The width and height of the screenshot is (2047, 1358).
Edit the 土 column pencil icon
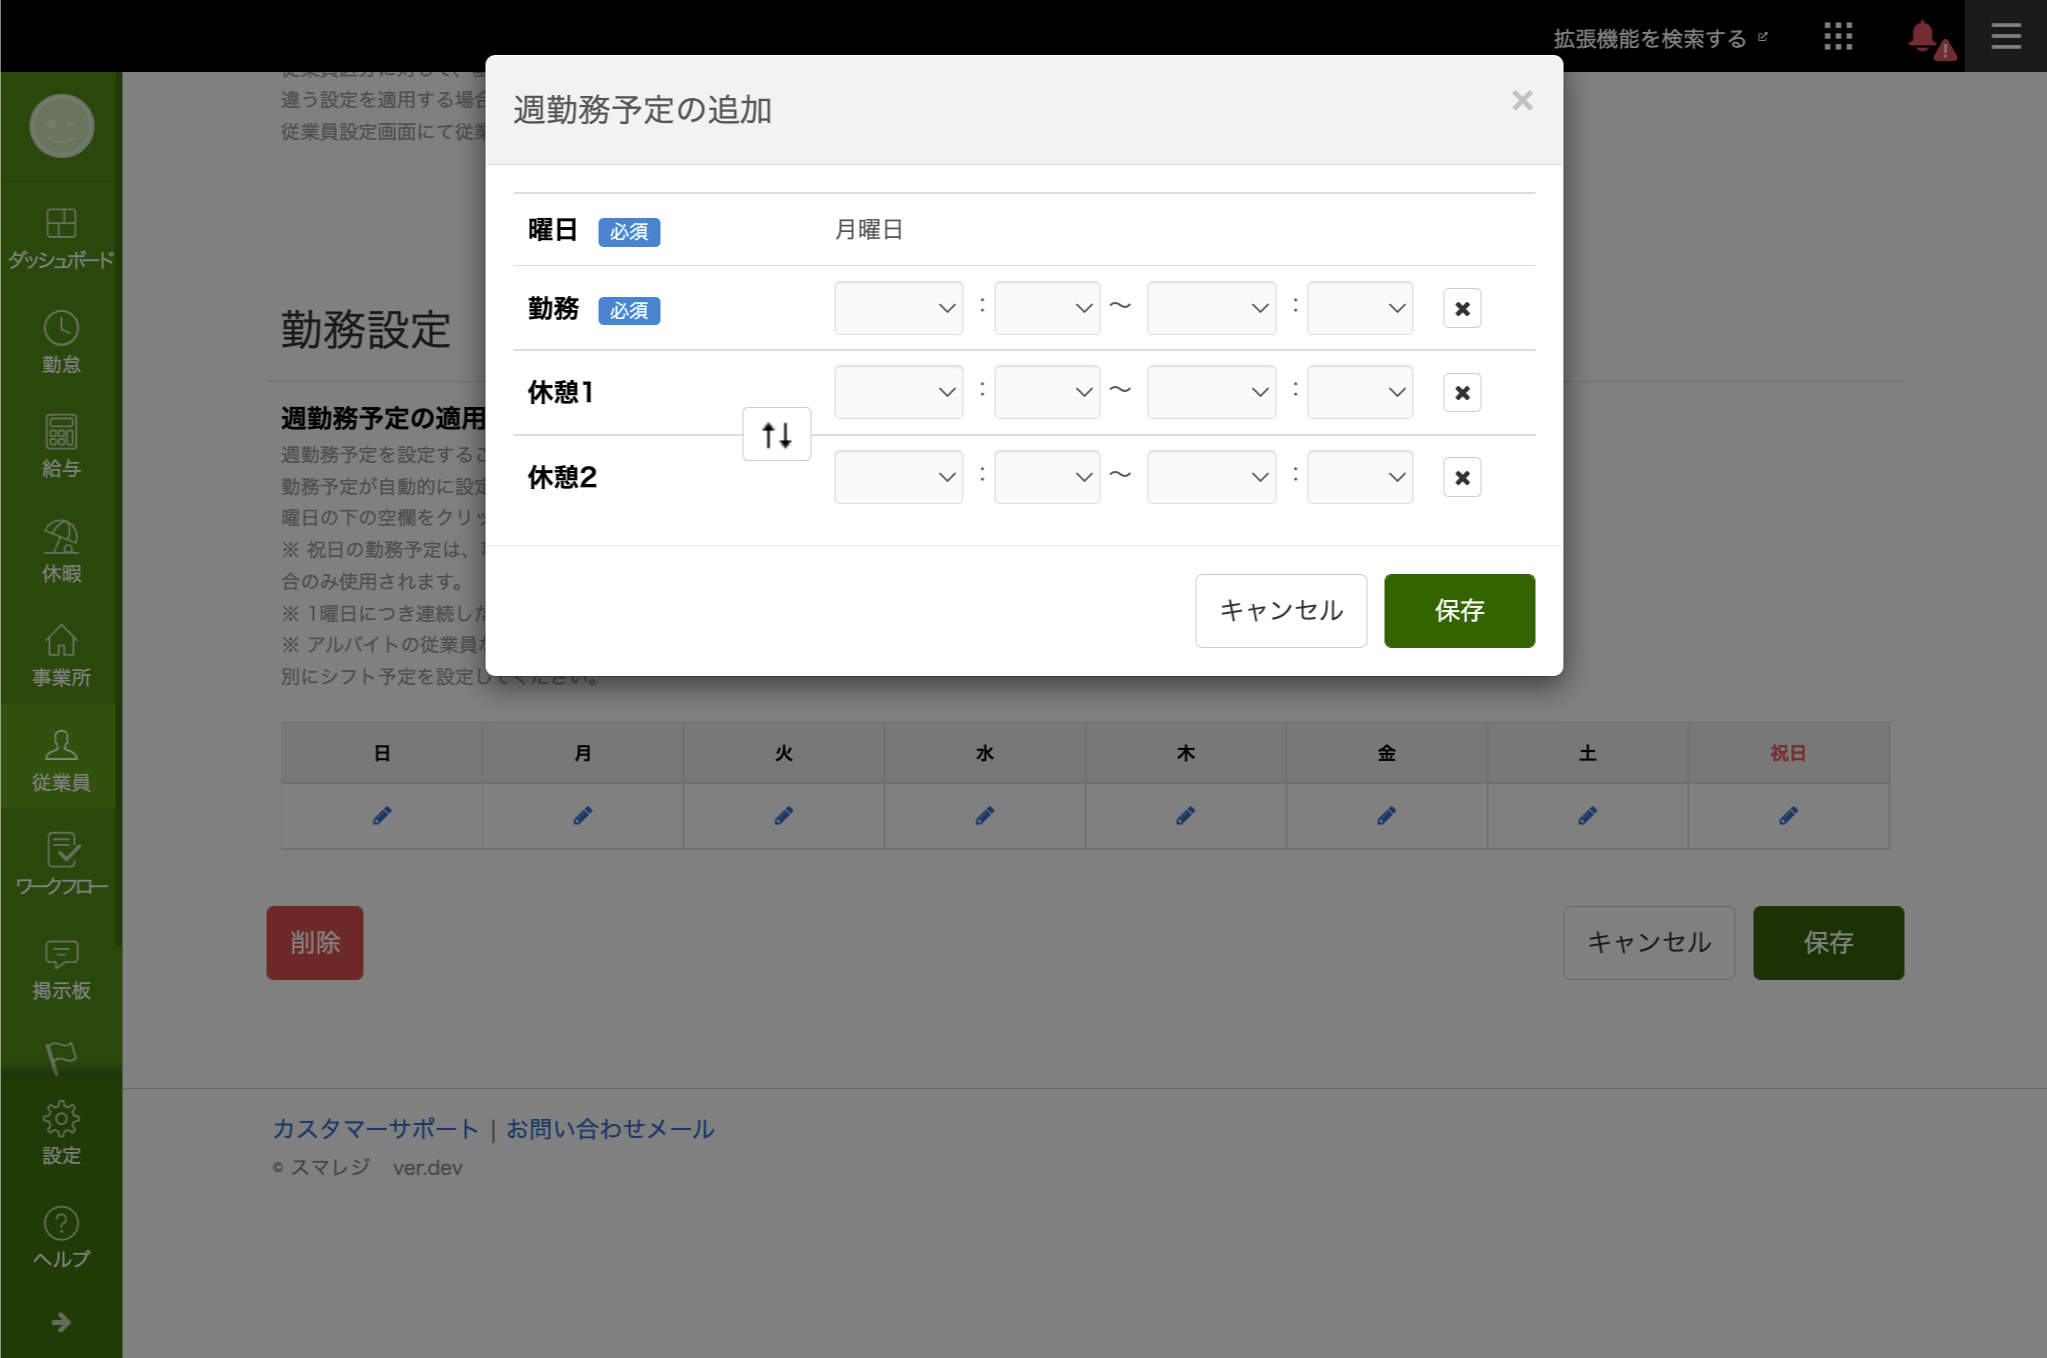1588,816
